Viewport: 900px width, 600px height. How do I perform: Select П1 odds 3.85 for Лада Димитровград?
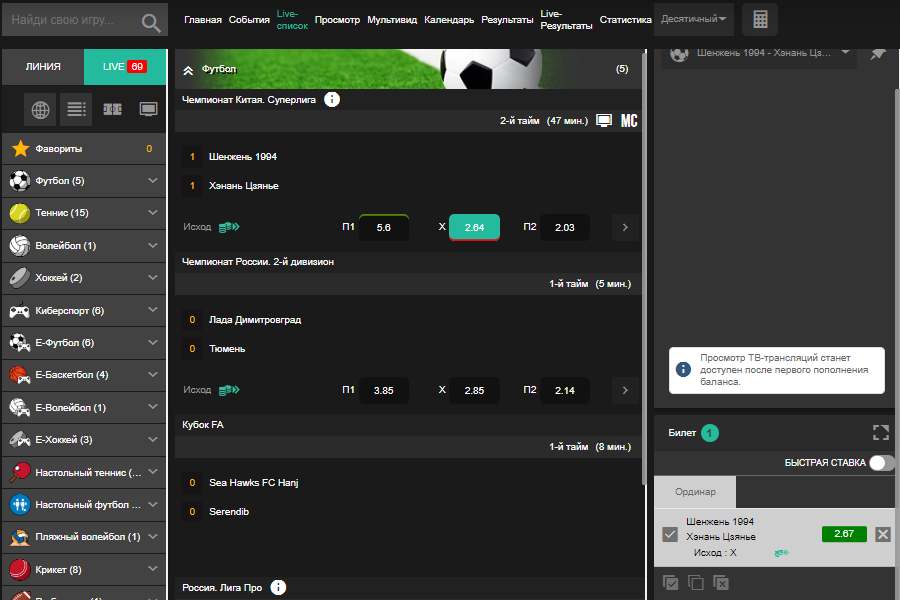click(383, 390)
